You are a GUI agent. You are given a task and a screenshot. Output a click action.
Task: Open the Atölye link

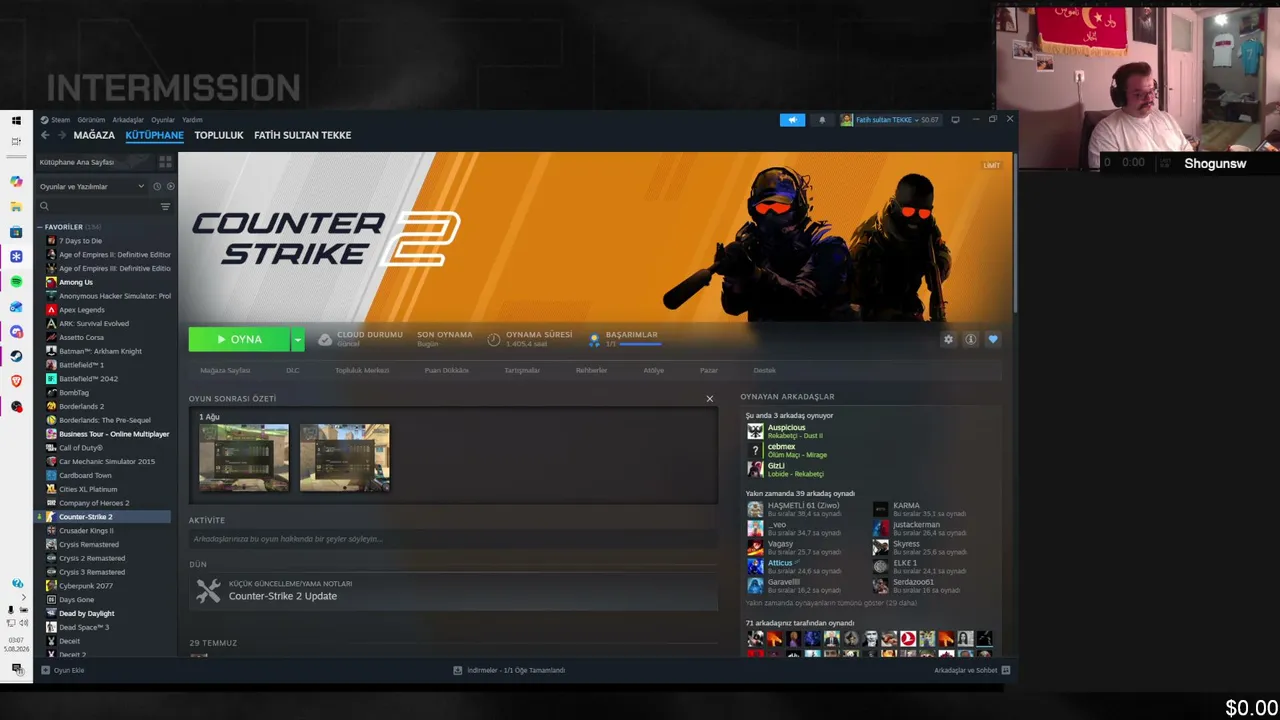[653, 370]
